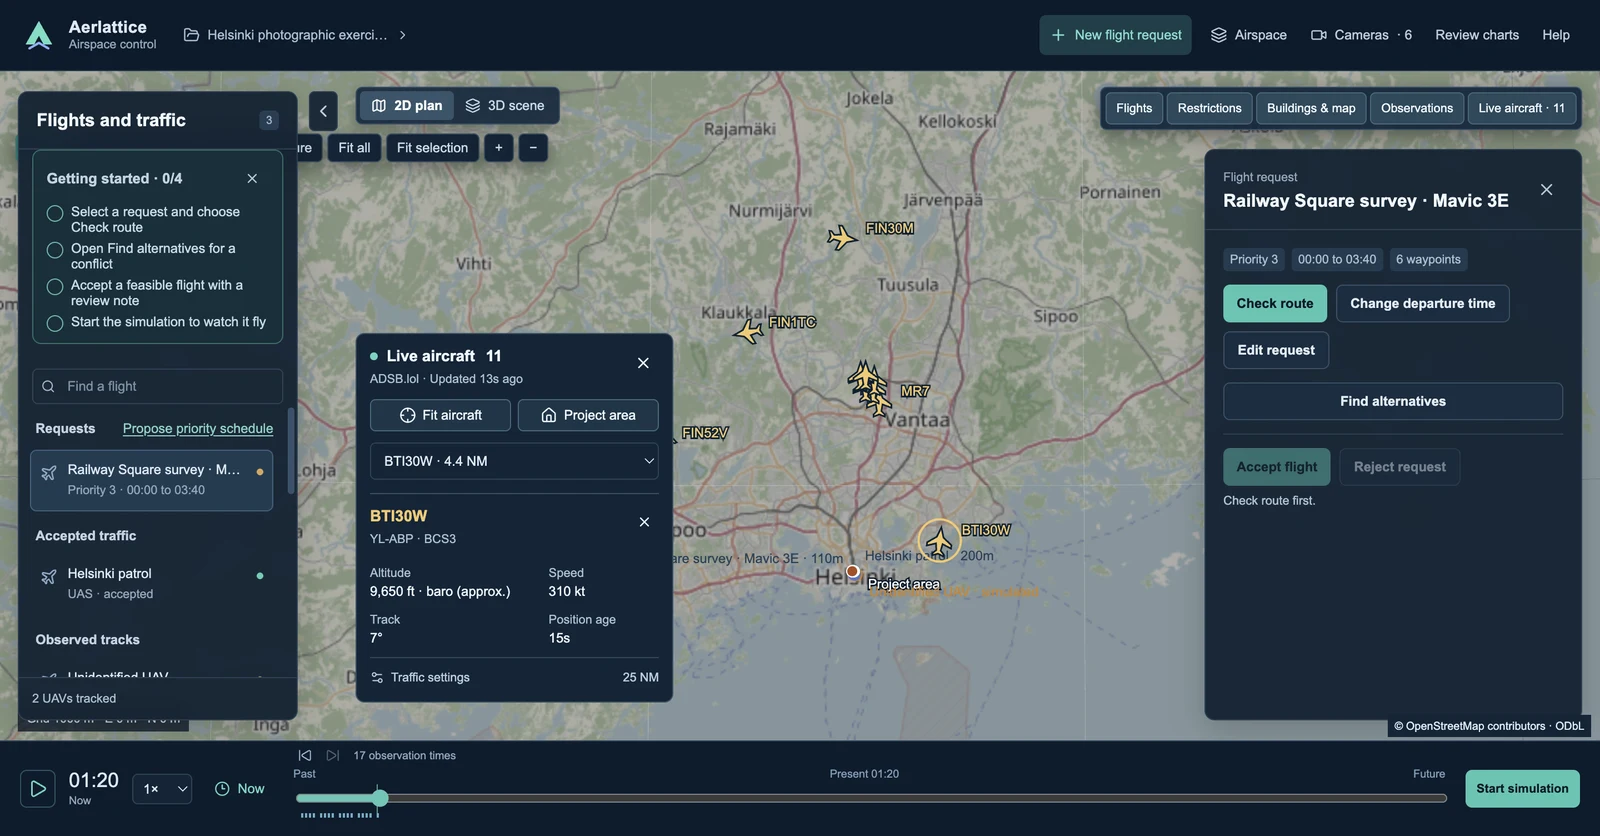Click Check route button
Image resolution: width=1600 pixels, height=836 pixels.
(1275, 304)
